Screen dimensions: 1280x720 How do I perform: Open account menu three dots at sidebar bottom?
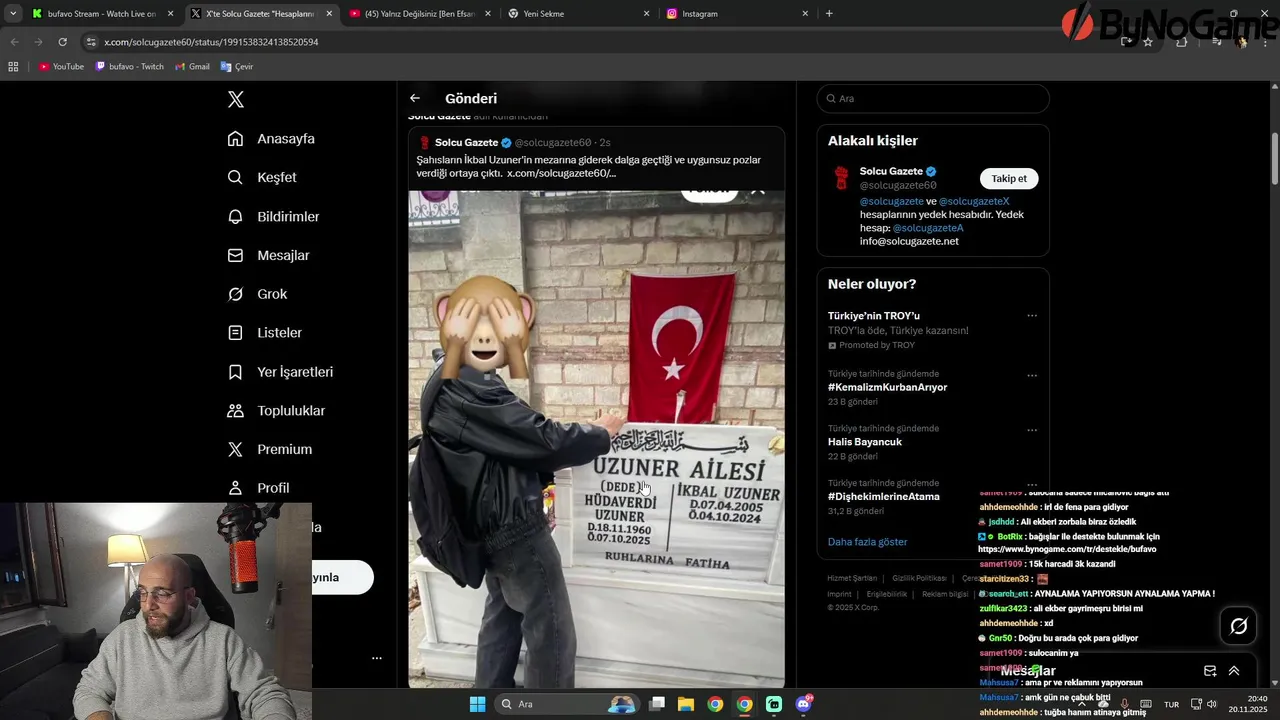click(377, 658)
